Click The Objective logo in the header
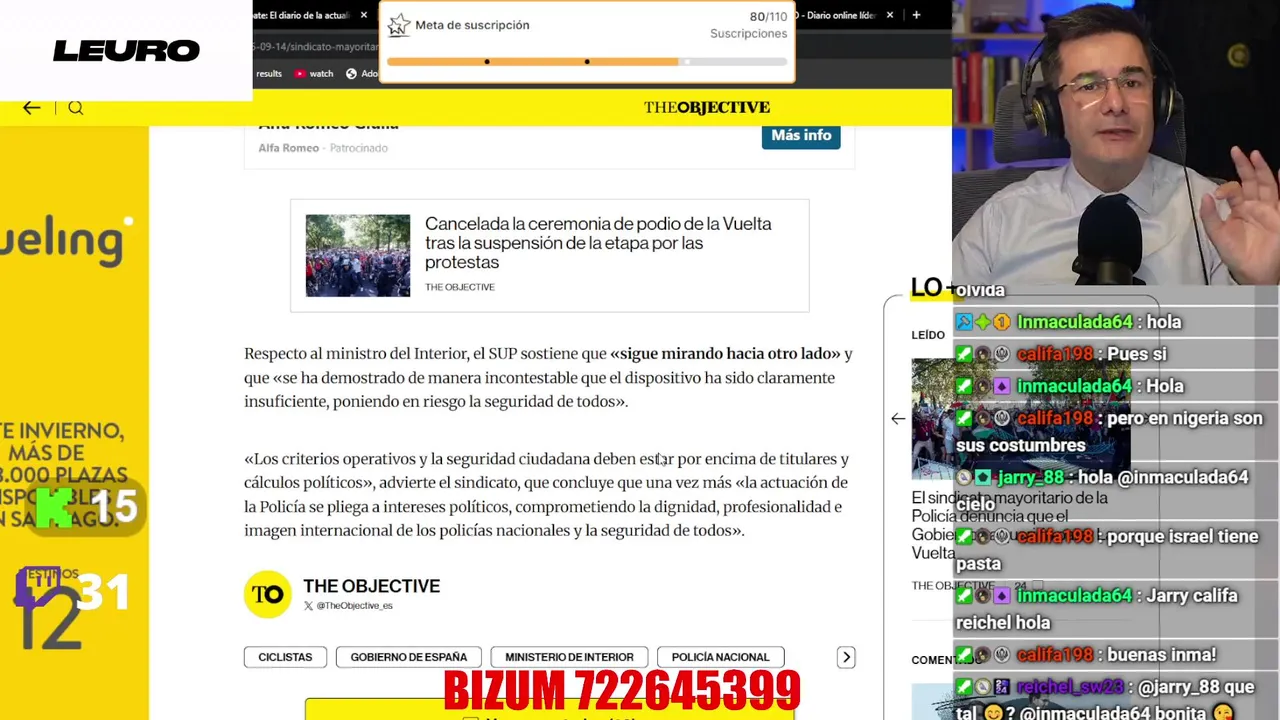The width and height of the screenshot is (1280, 720). (707, 107)
